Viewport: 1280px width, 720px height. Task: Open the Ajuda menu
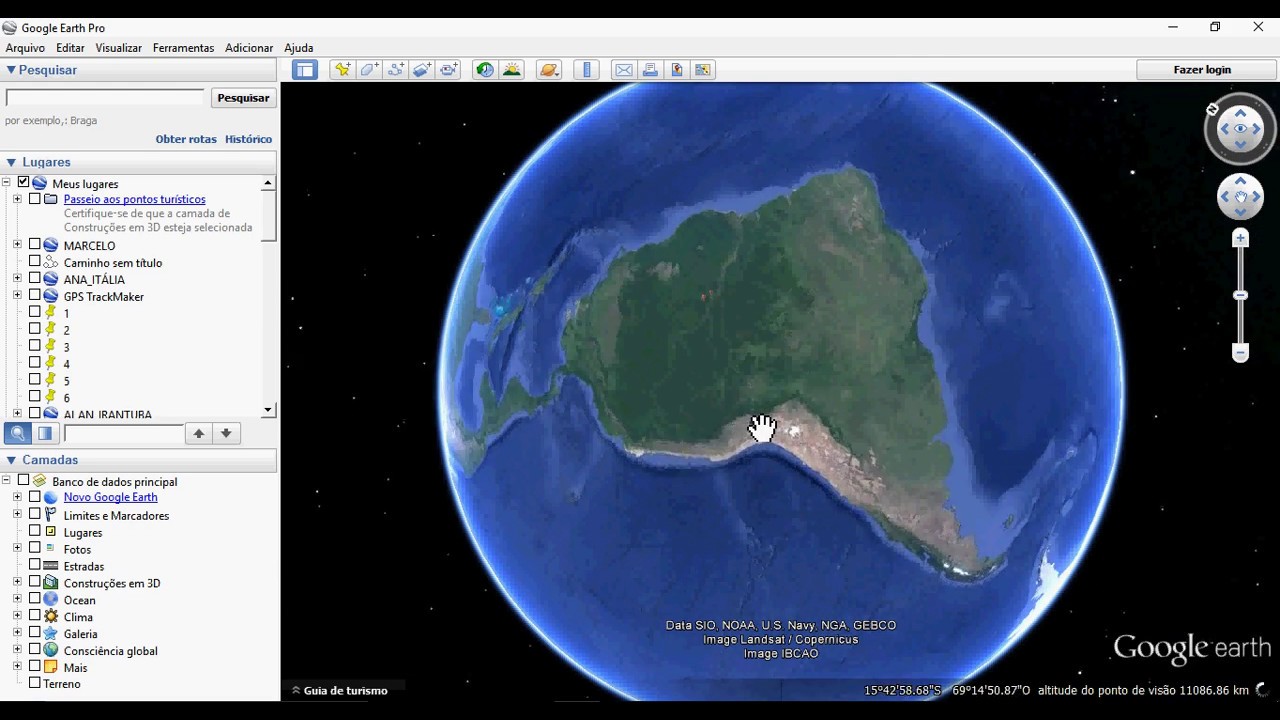pyautogui.click(x=299, y=48)
